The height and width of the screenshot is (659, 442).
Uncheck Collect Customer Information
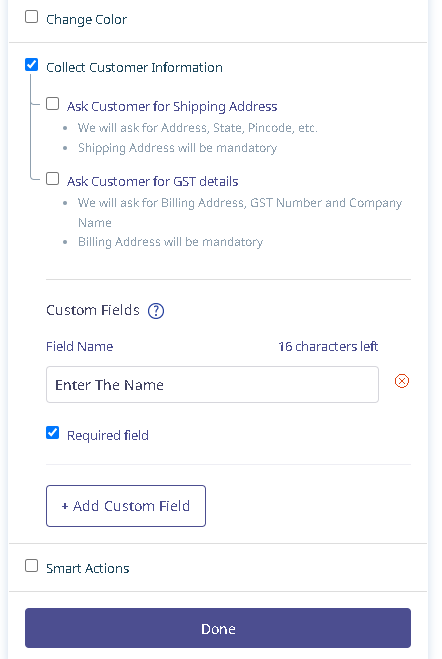click(x=32, y=65)
